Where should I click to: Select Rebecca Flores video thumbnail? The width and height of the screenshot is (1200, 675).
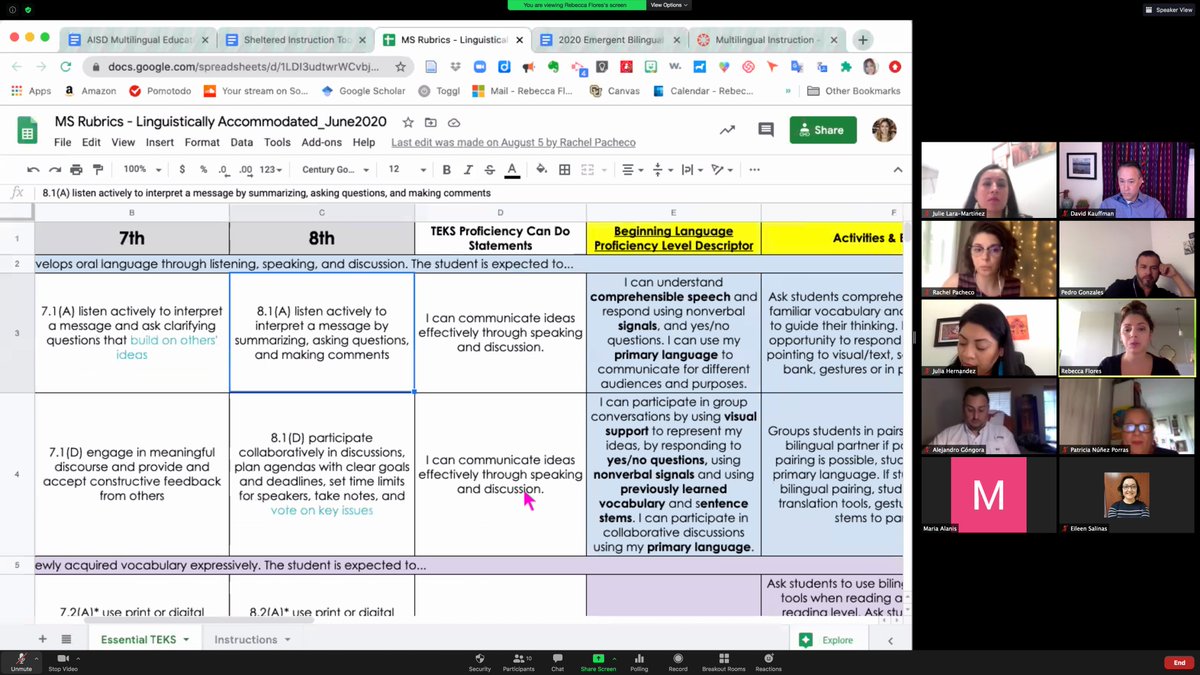tap(1126, 339)
